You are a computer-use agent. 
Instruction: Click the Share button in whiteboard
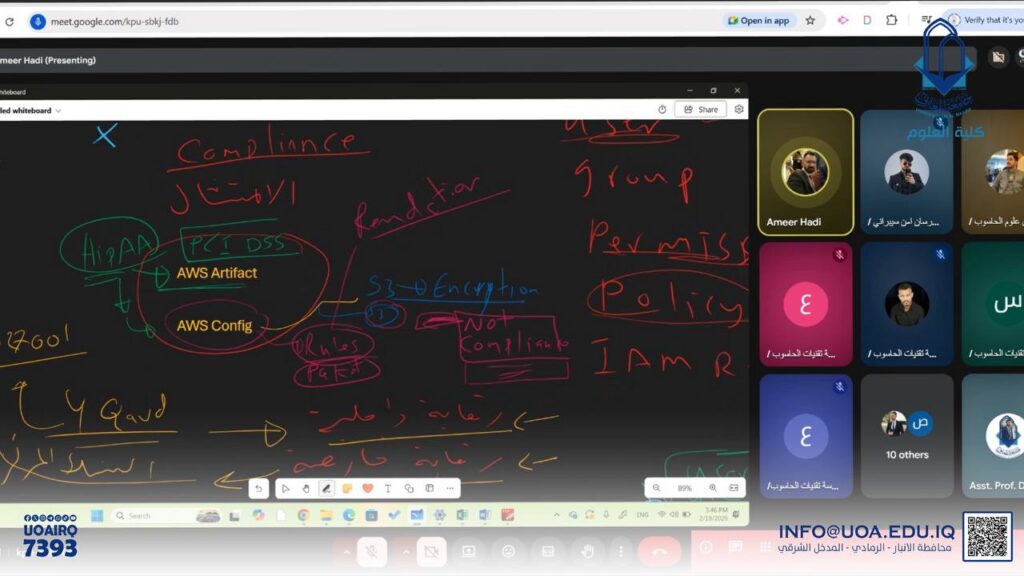point(700,109)
